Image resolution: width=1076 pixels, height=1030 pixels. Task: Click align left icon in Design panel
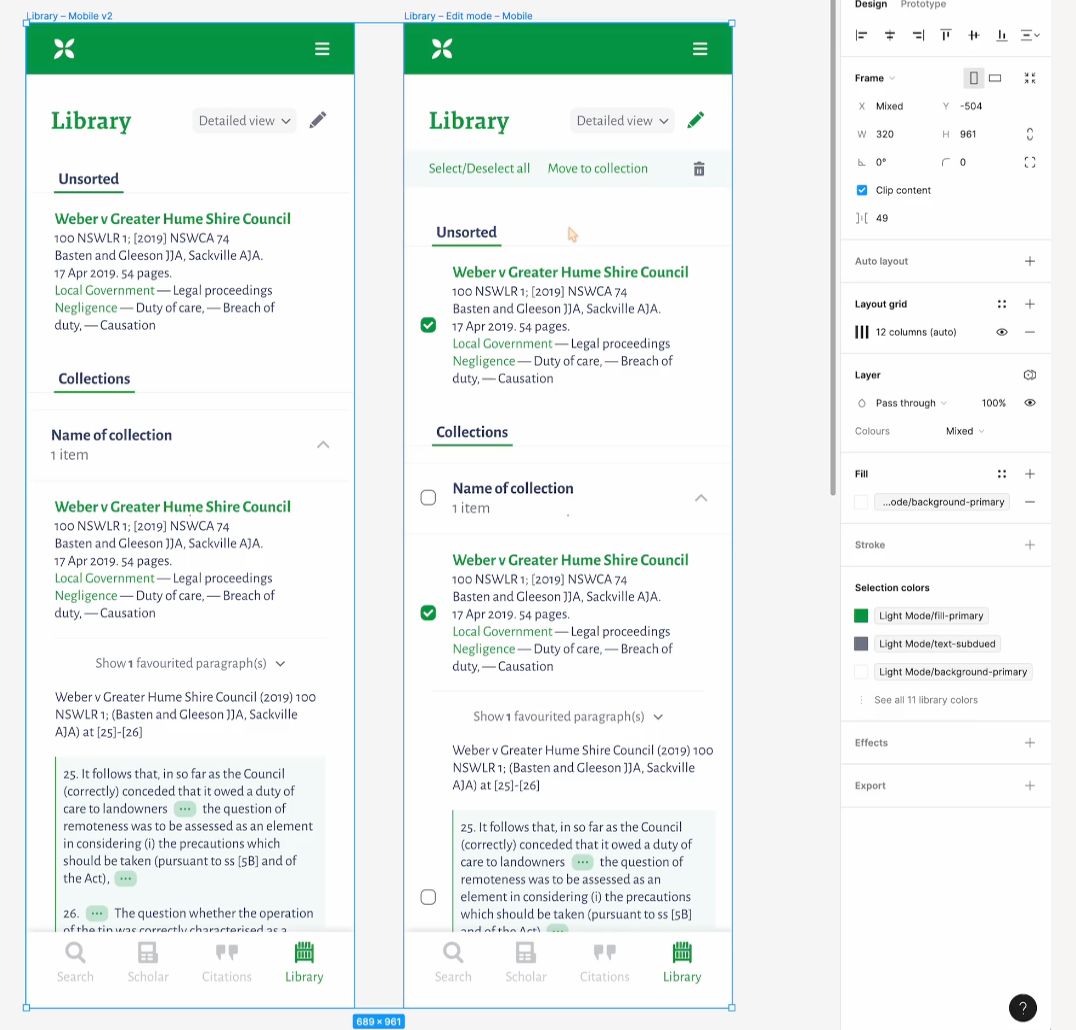point(861,35)
